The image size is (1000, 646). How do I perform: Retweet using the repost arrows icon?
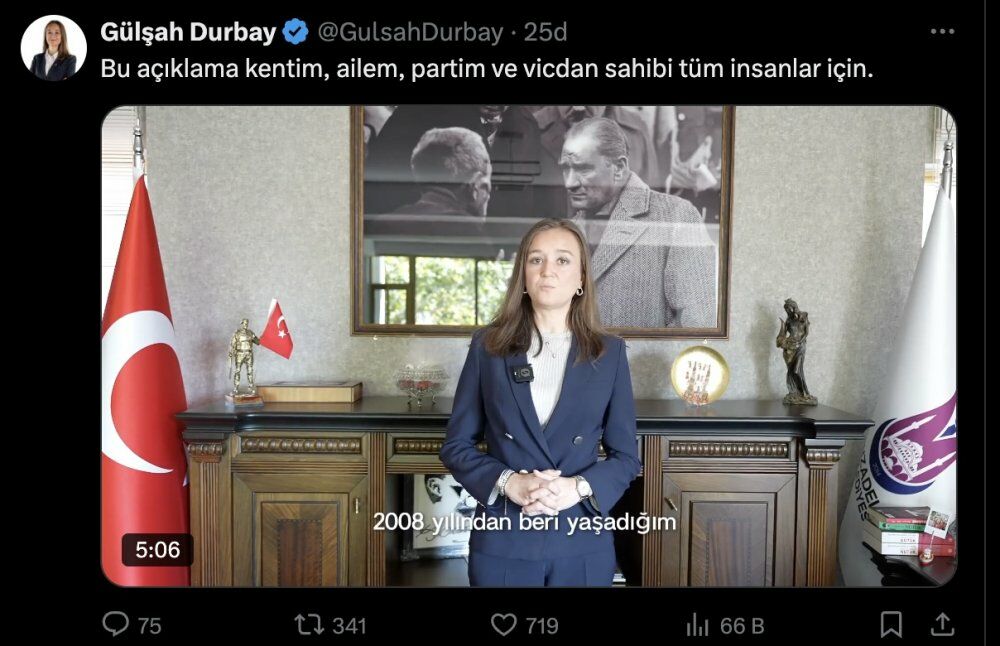pyautogui.click(x=309, y=625)
